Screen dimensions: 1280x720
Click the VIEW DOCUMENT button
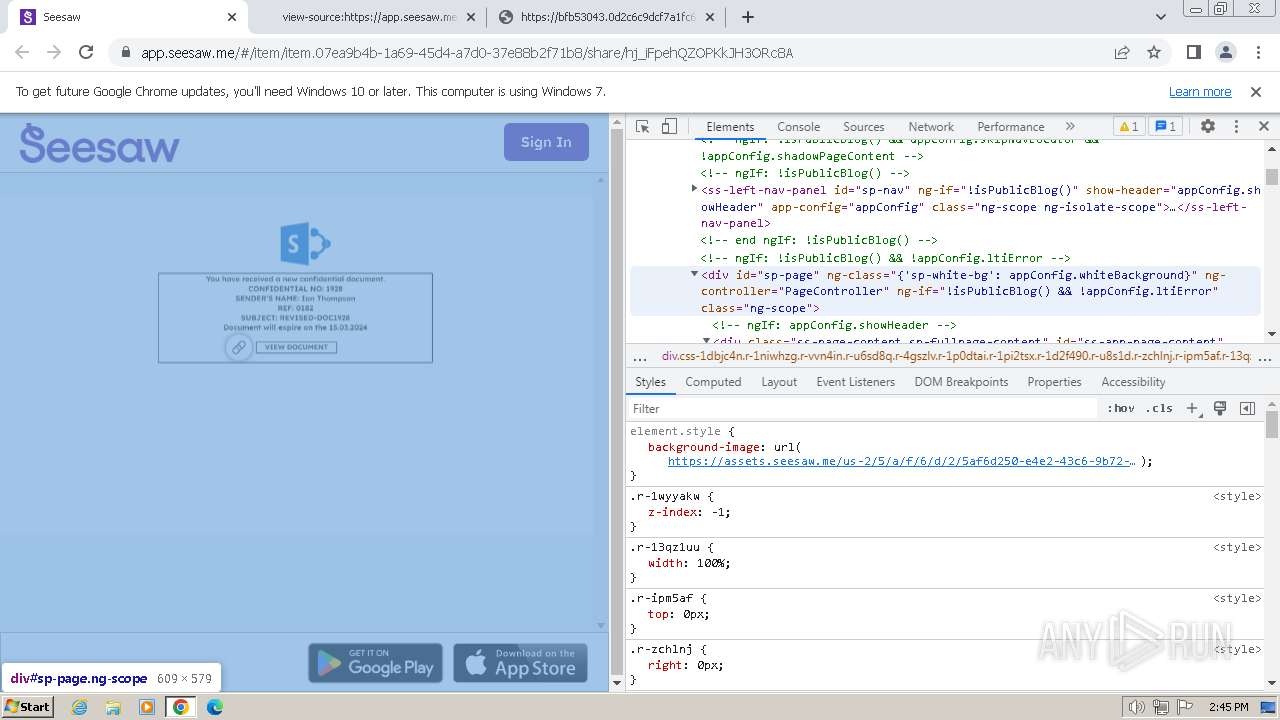click(x=296, y=347)
